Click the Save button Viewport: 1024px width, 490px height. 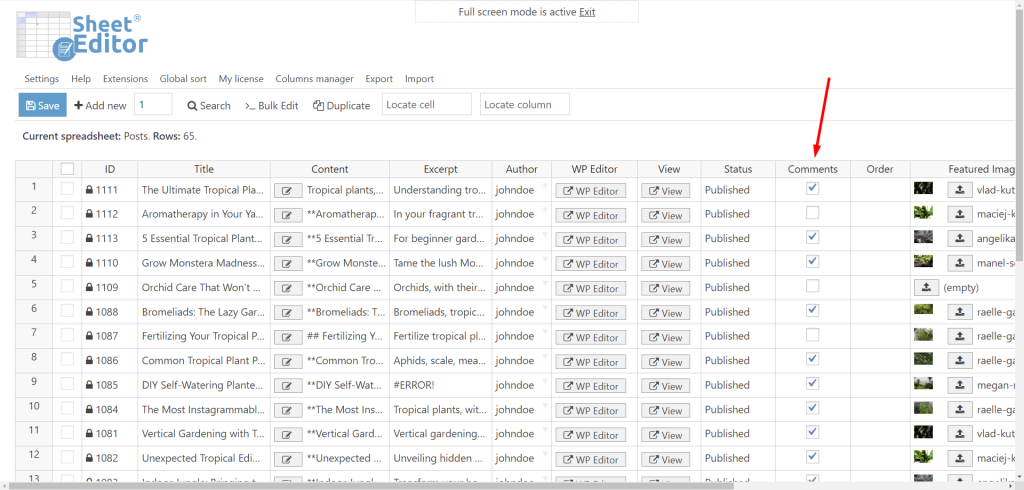(x=42, y=105)
